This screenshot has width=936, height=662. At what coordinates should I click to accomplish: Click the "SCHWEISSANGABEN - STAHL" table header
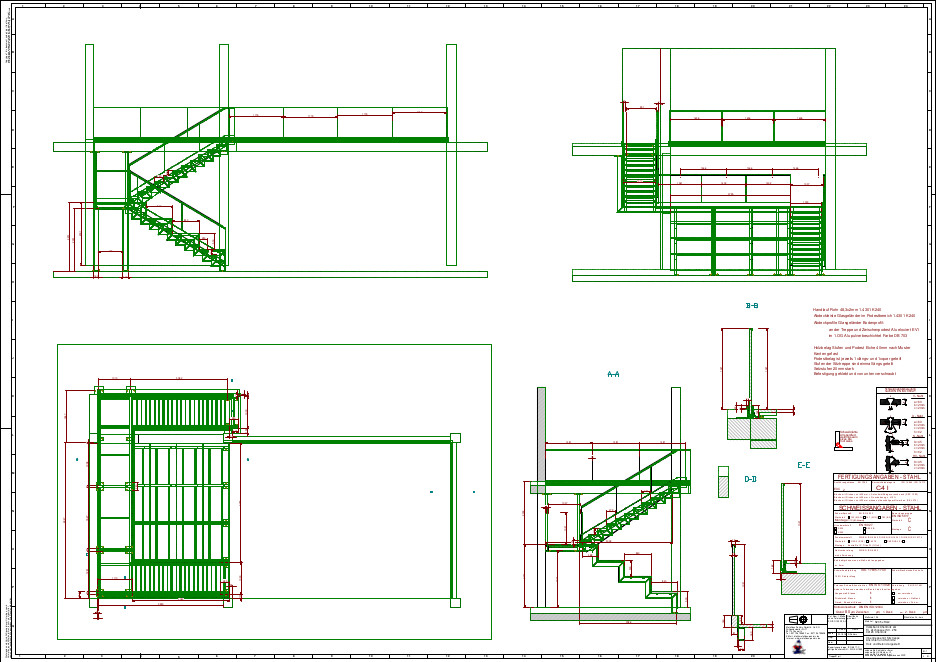click(x=880, y=508)
